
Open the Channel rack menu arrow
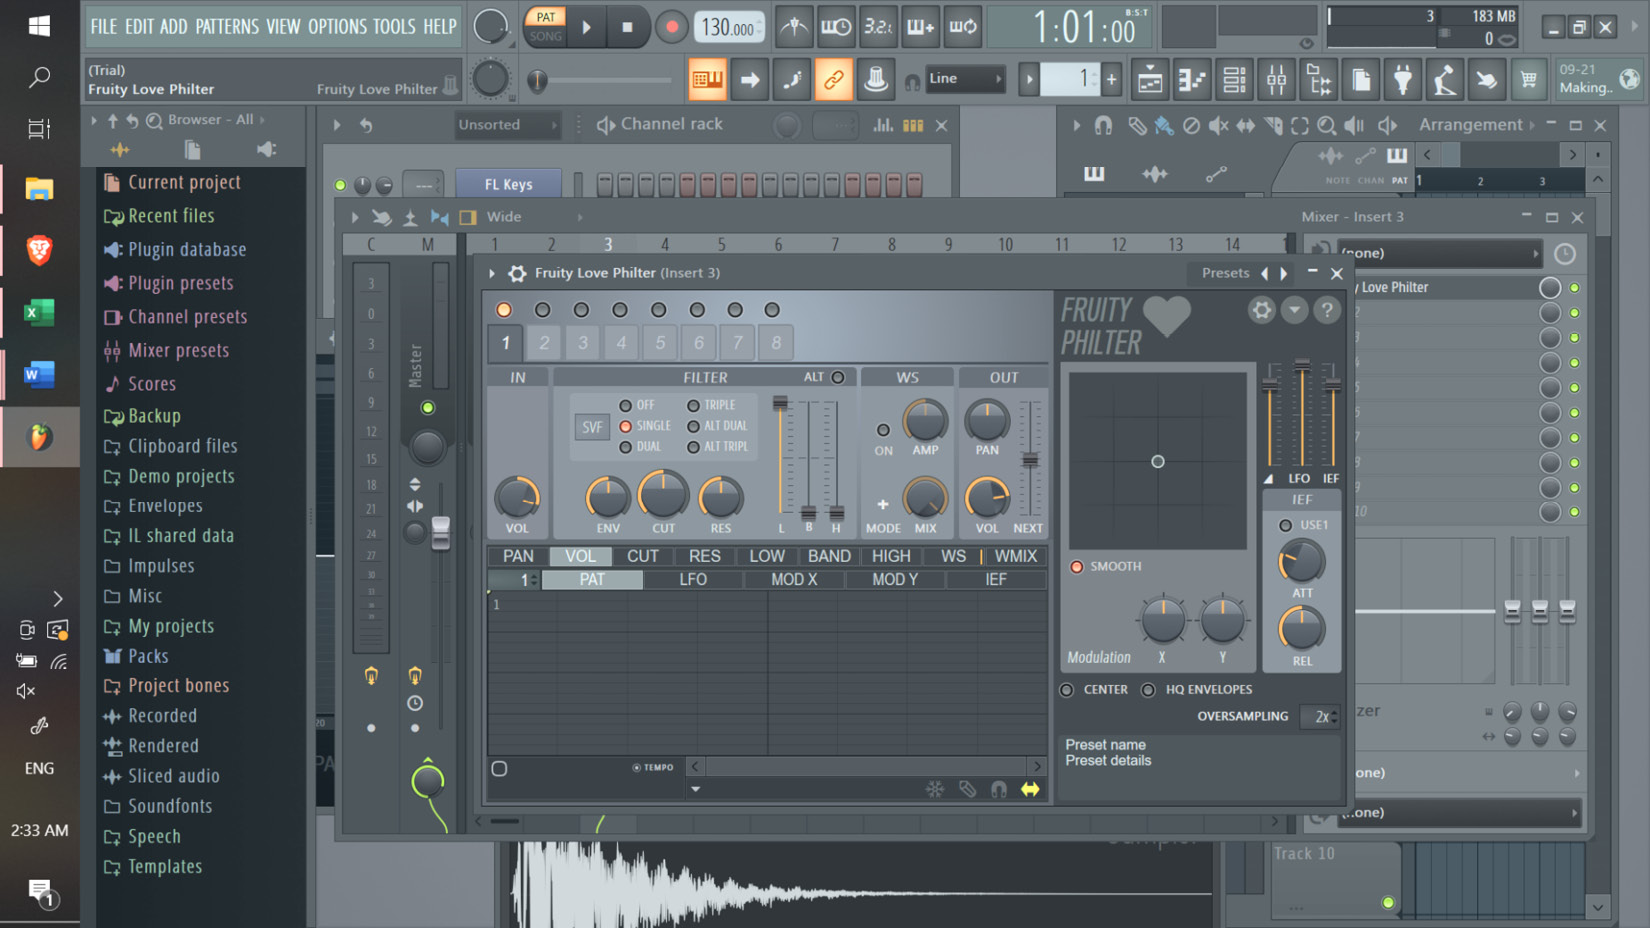337,125
